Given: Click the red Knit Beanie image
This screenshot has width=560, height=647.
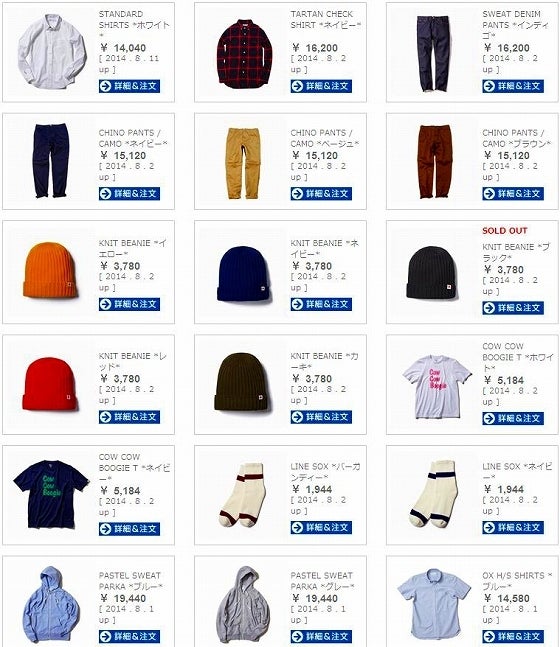Looking at the screenshot, I should pos(50,384).
